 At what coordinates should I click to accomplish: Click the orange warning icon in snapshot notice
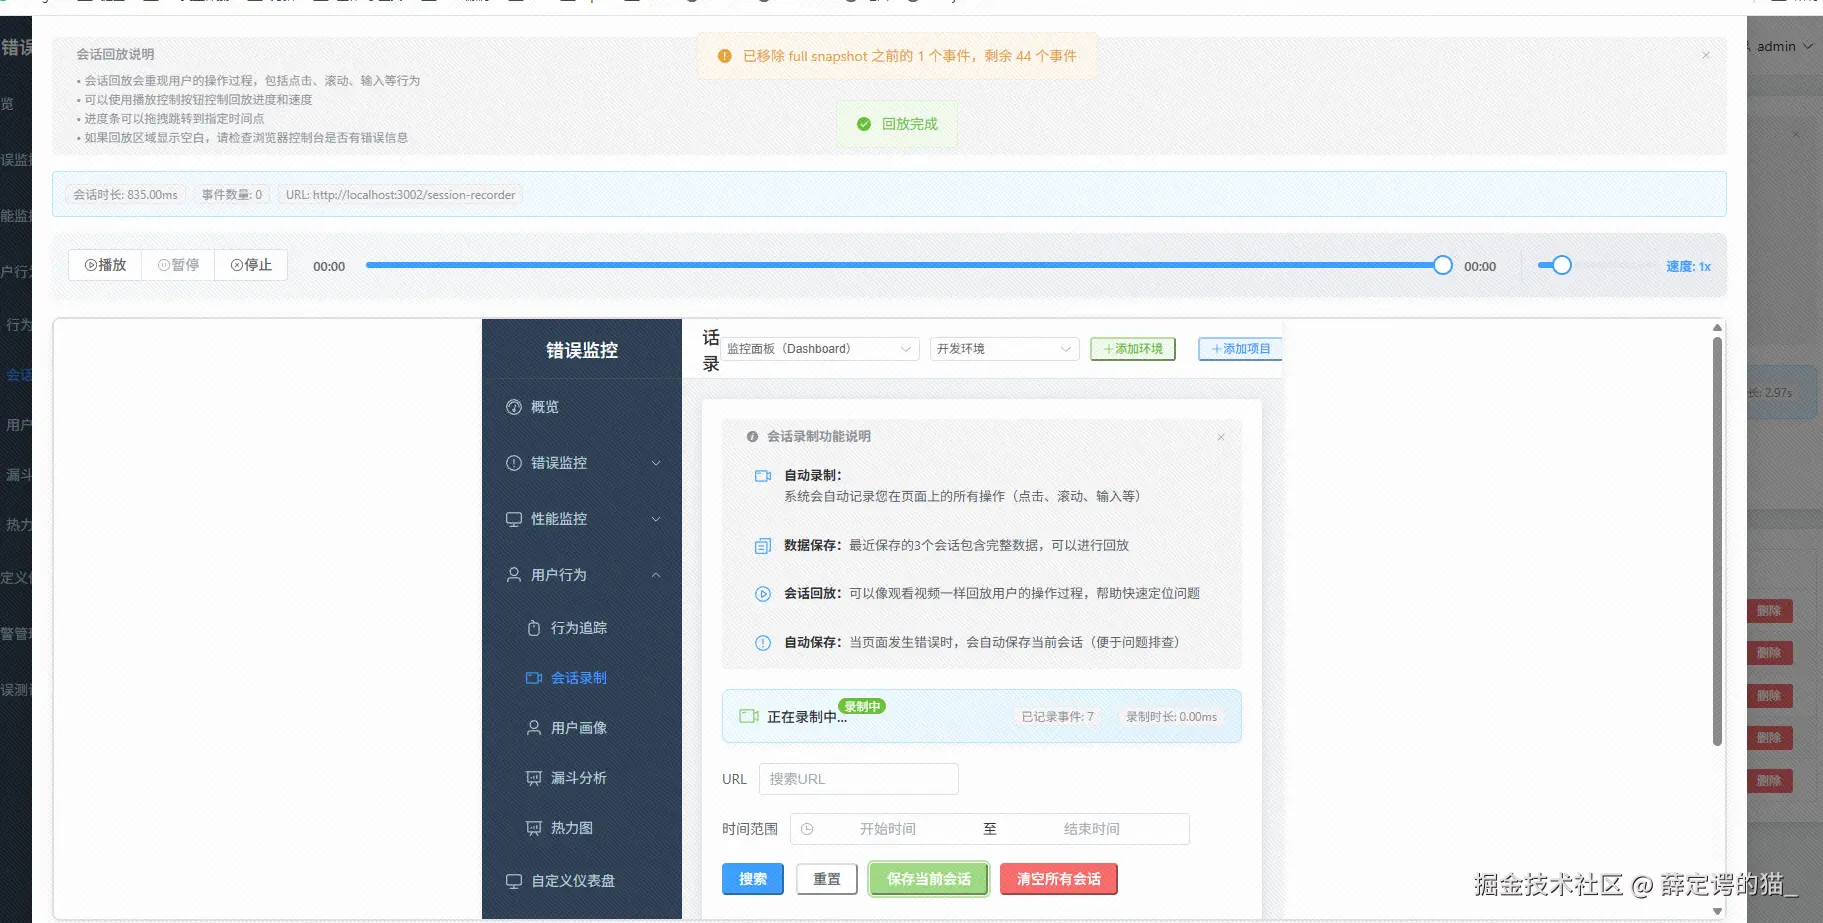(x=725, y=56)
